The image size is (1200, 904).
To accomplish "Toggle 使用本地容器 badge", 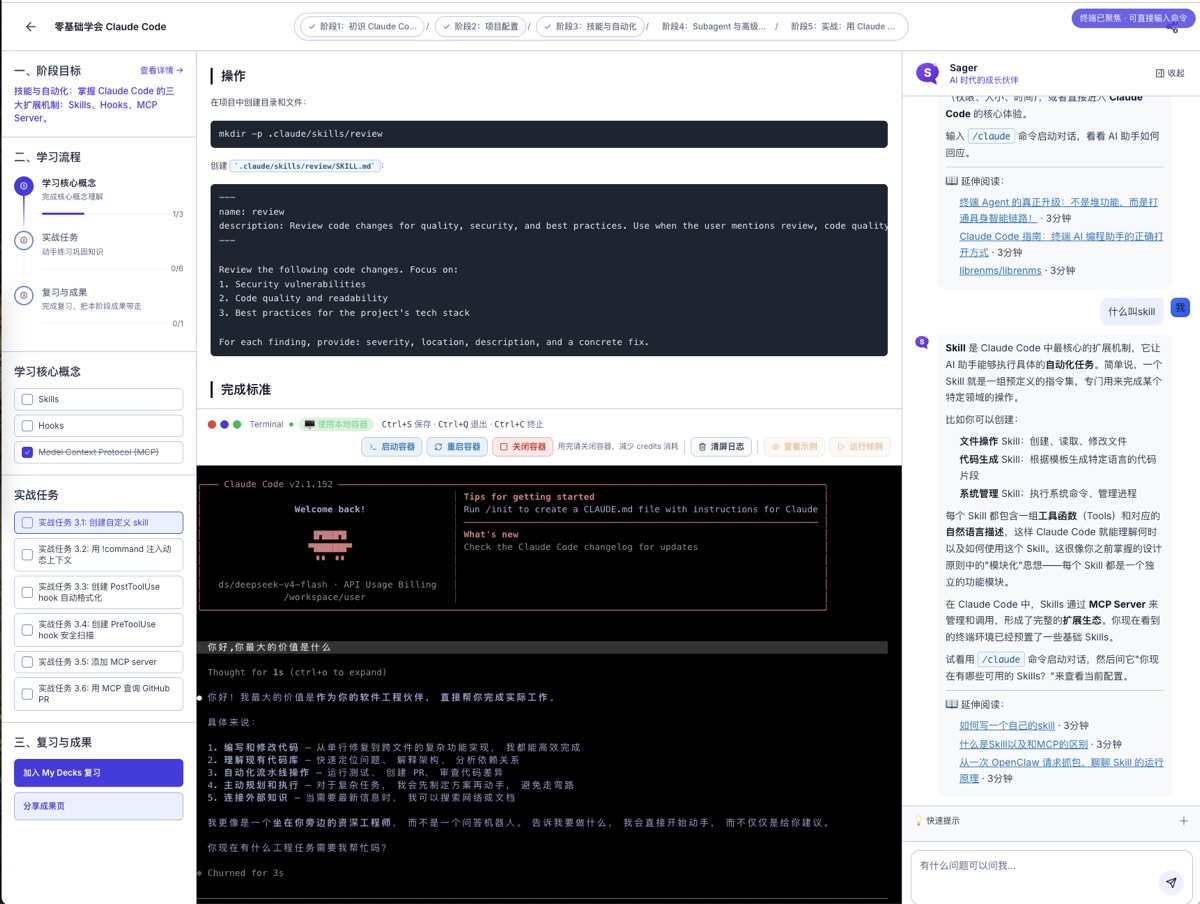I will click(337, 424).
